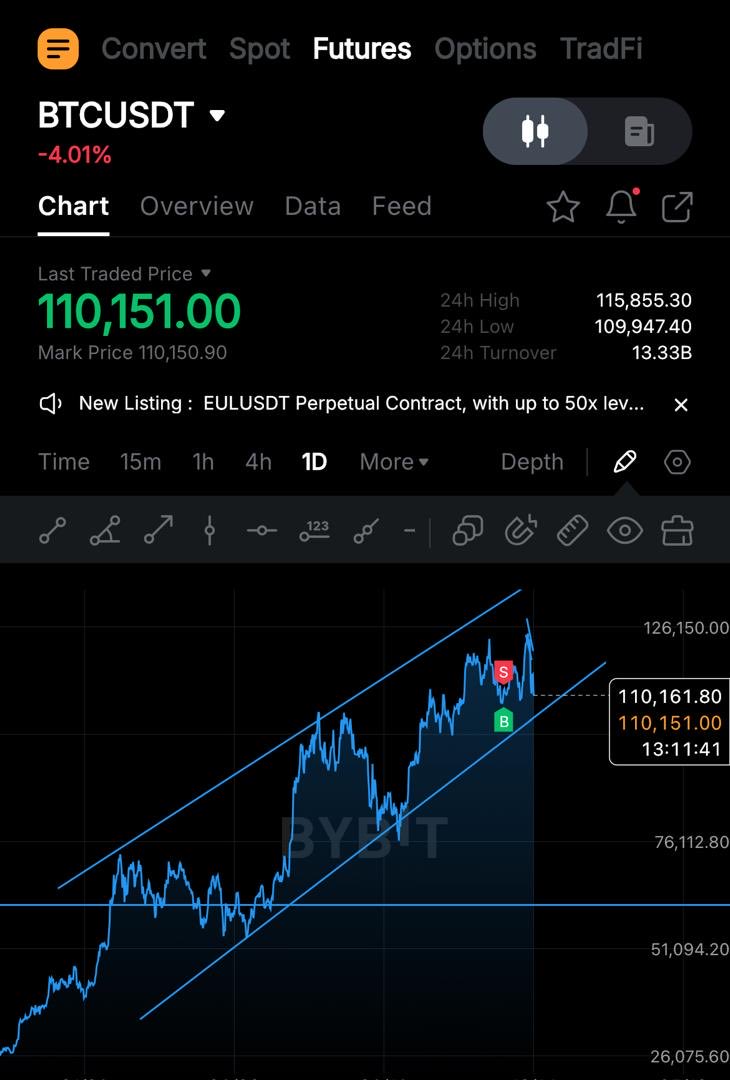Viewport: 730px width, 1080px height.
Task: Expand the BTCUSDT pair selector arrow
Action: 217,115
